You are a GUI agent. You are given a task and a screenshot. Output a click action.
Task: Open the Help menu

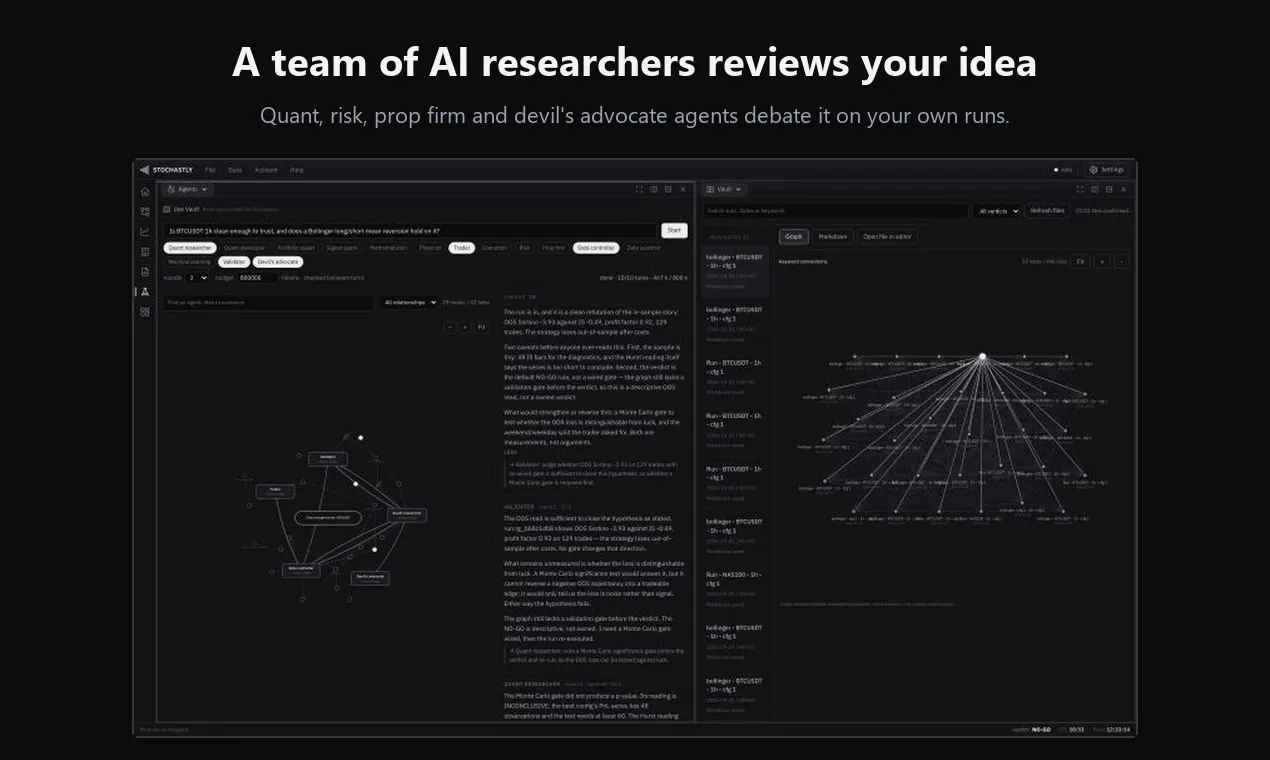(297, 170)
